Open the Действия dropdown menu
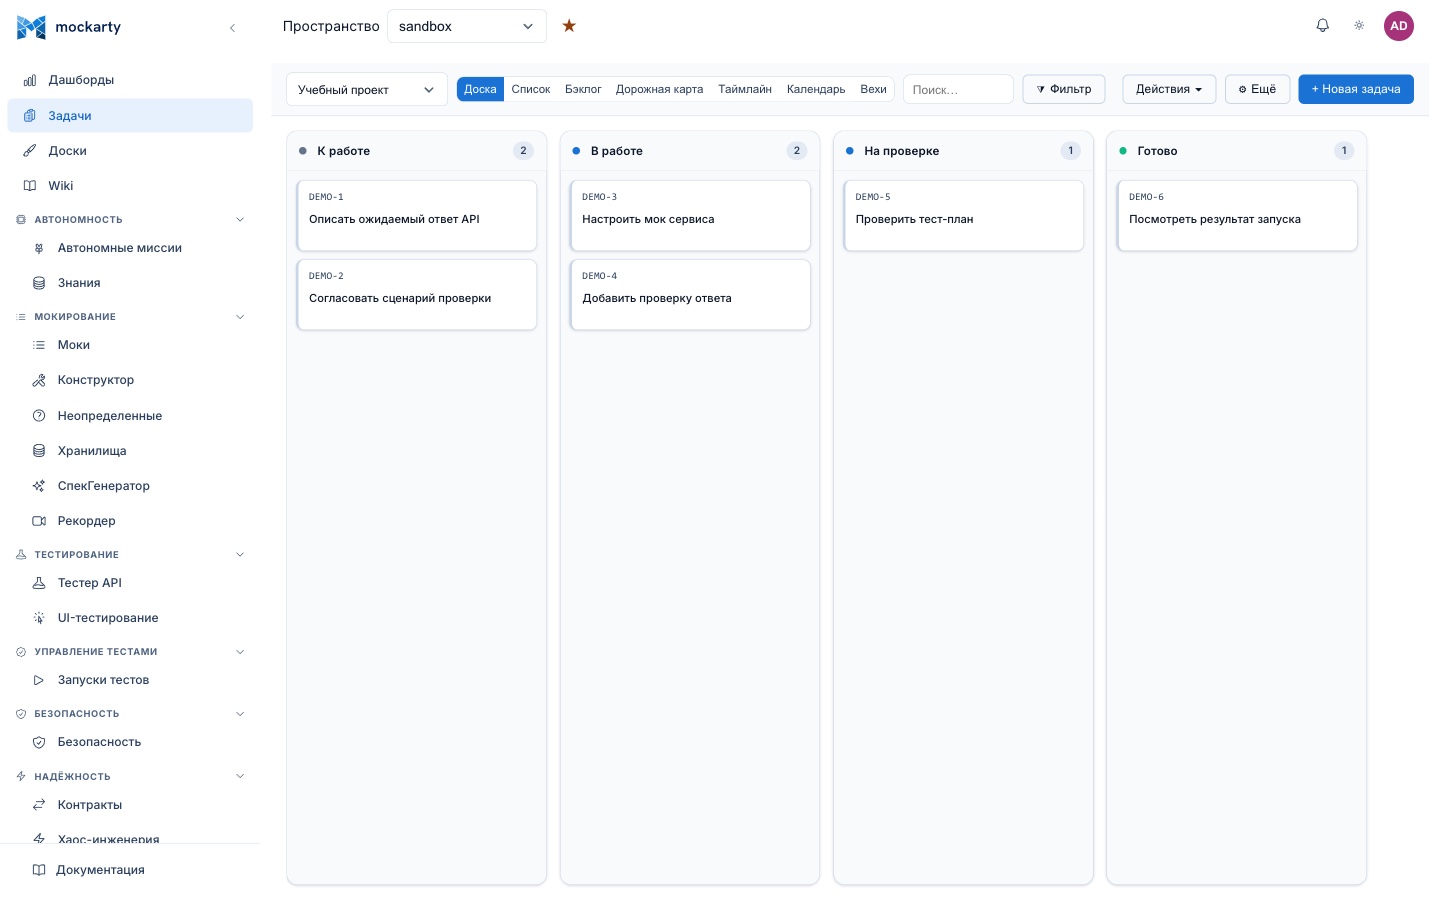 (x=1169, y=89)
